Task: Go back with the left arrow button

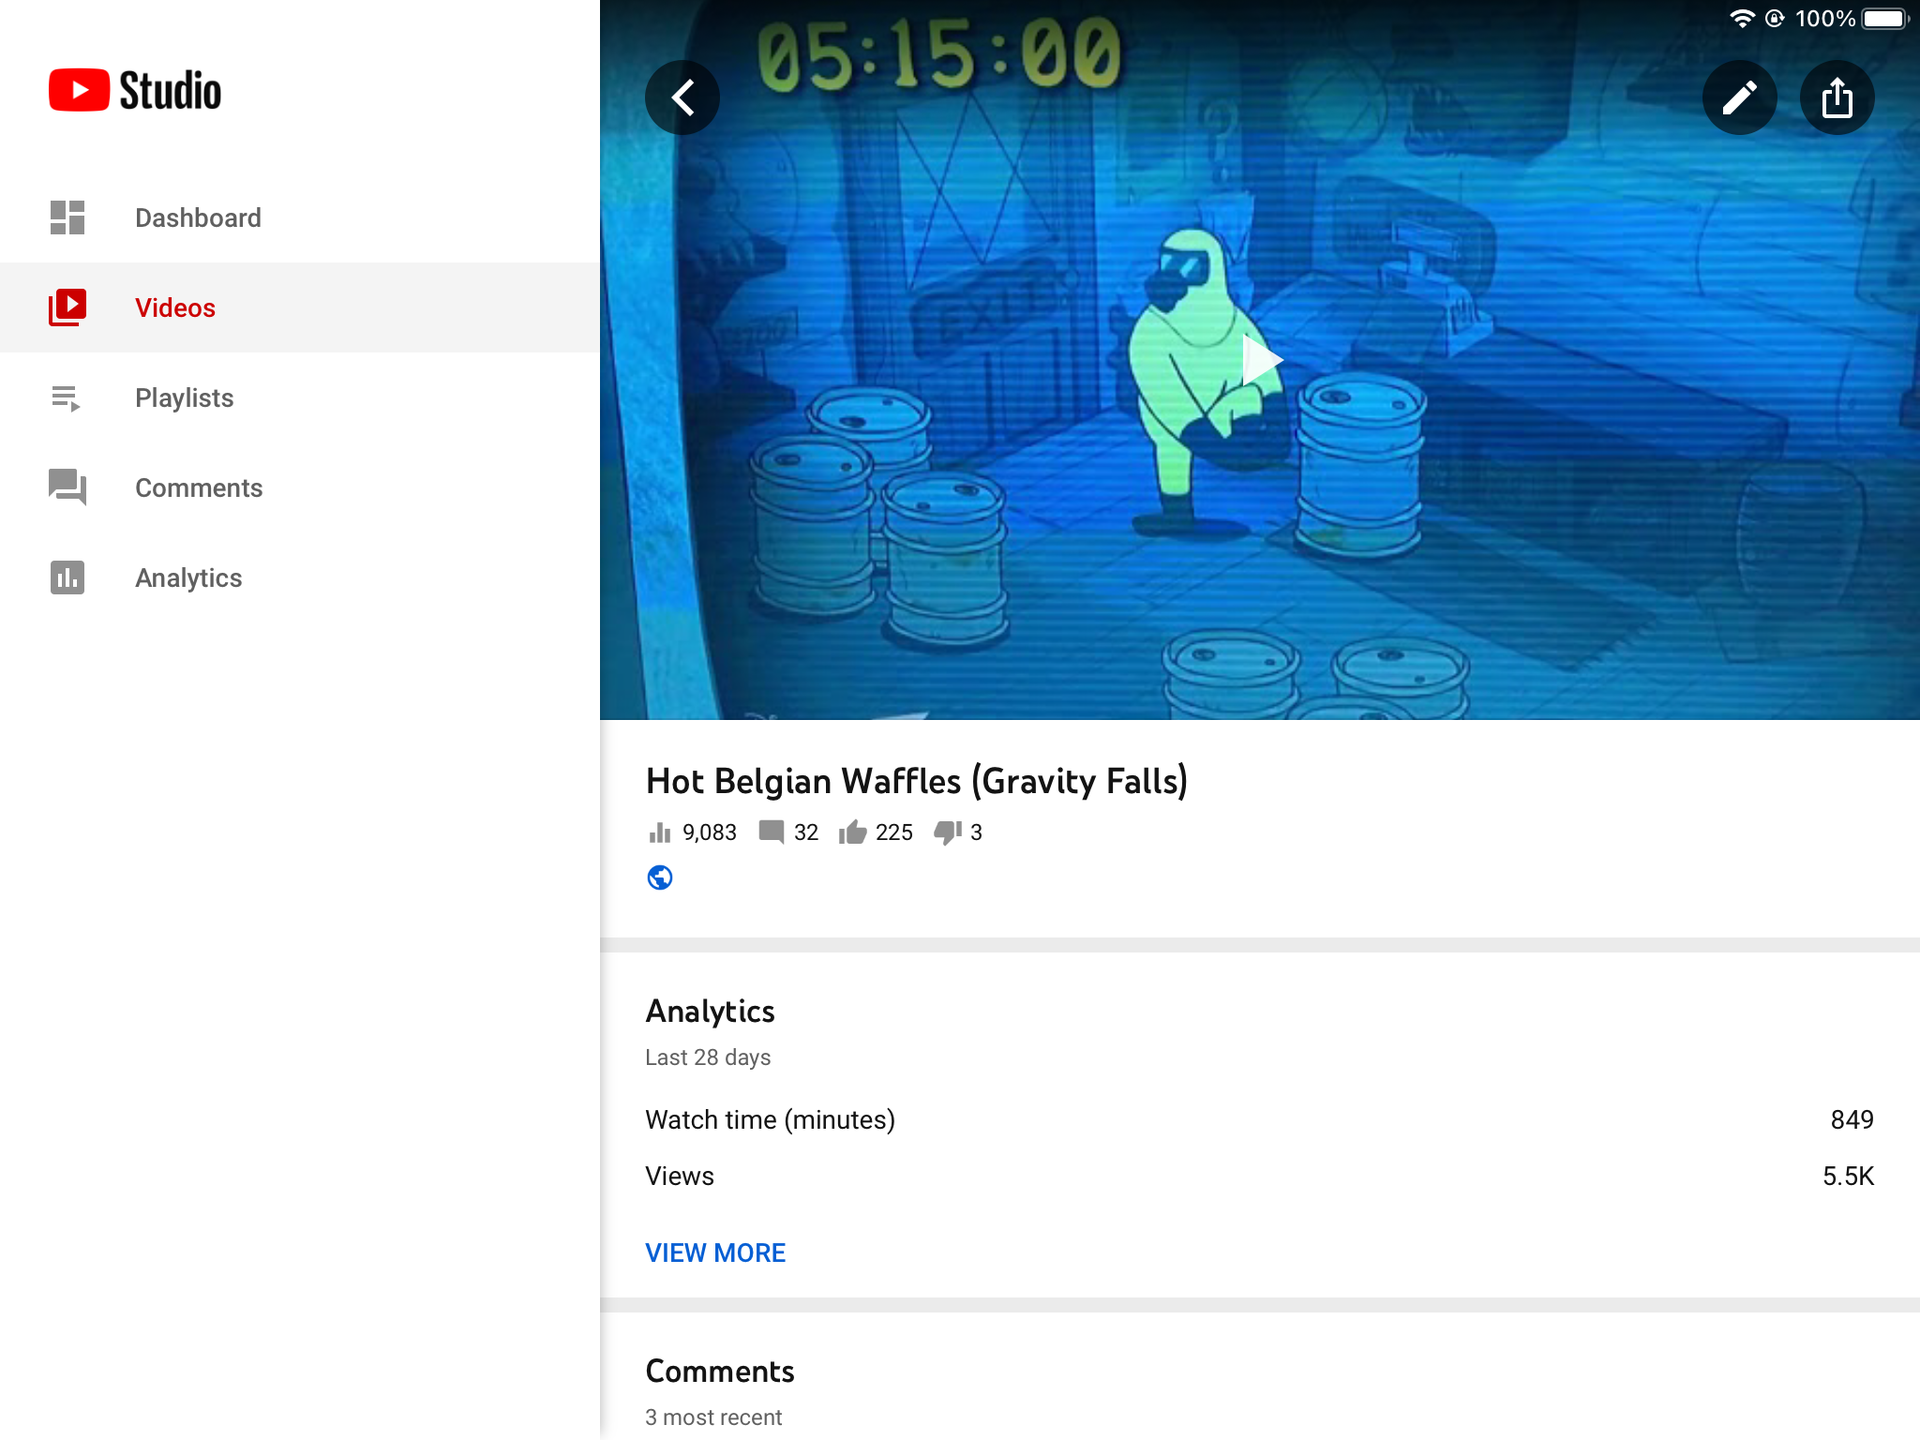Action: pyautogui.click(x=683, y=98)
